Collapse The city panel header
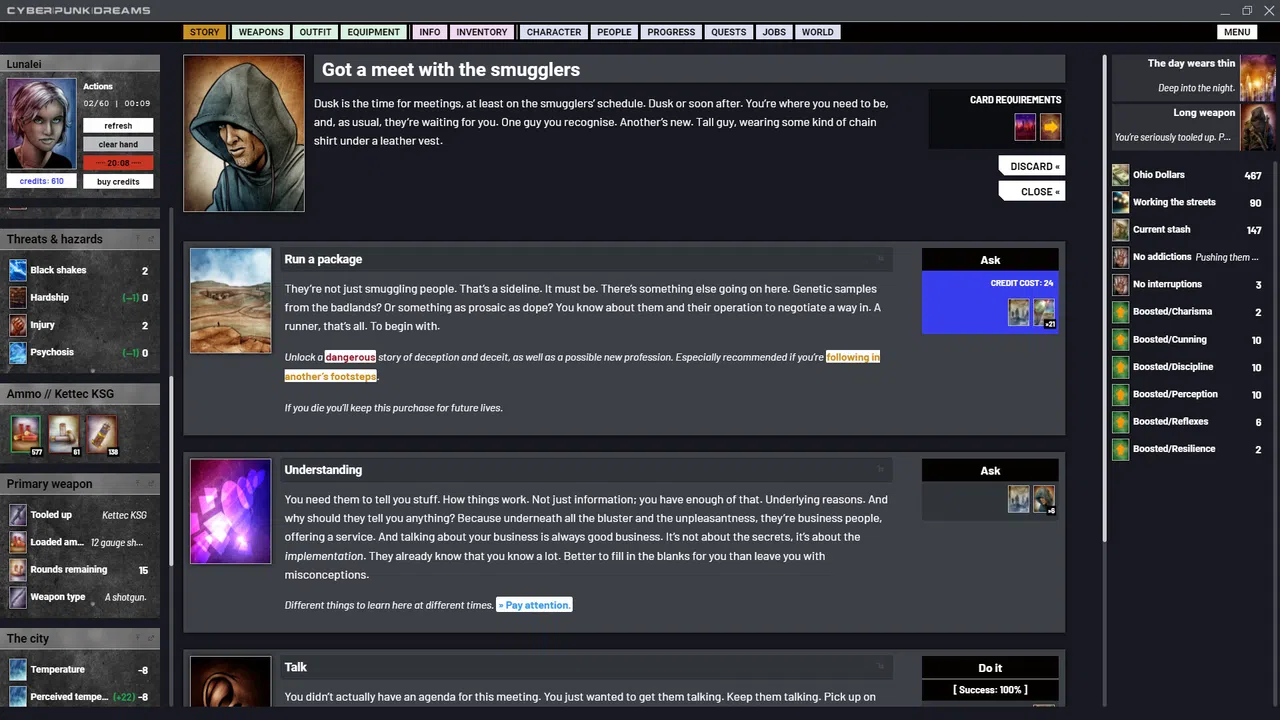Screen dimensions: 1280x720 [80, 639]
